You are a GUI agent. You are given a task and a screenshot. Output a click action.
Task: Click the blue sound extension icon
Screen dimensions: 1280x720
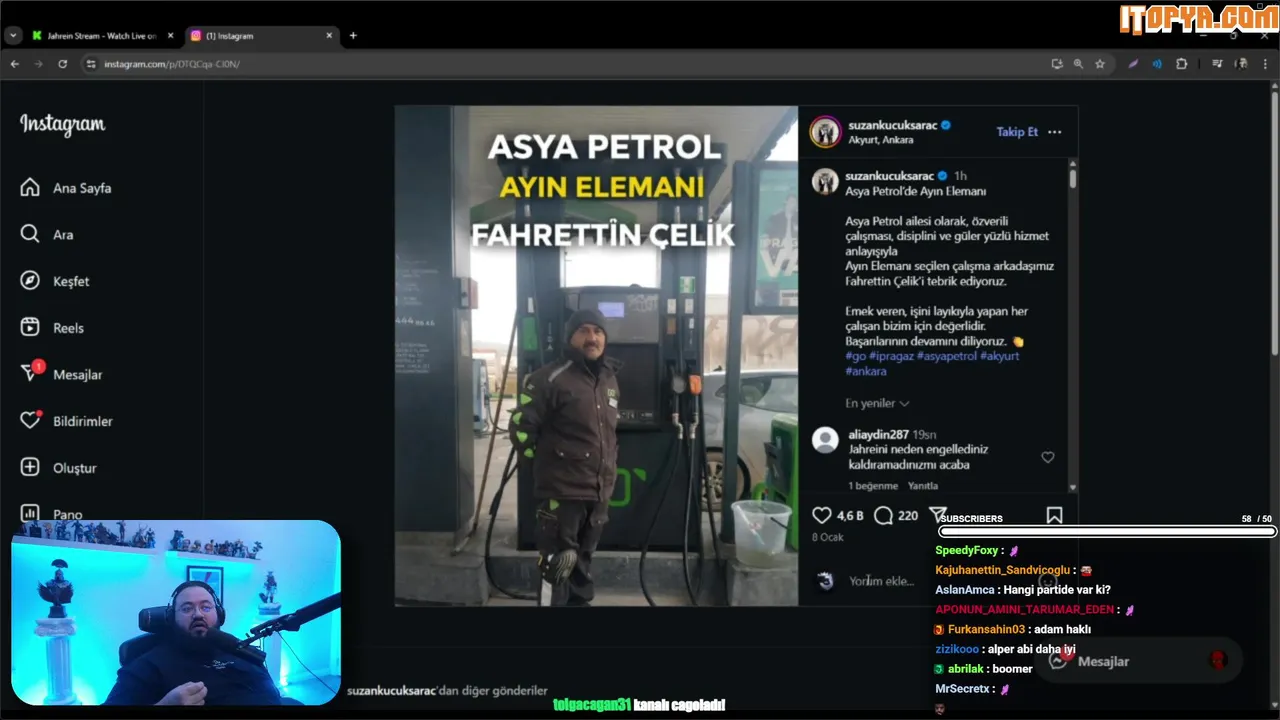(1157, 64)
